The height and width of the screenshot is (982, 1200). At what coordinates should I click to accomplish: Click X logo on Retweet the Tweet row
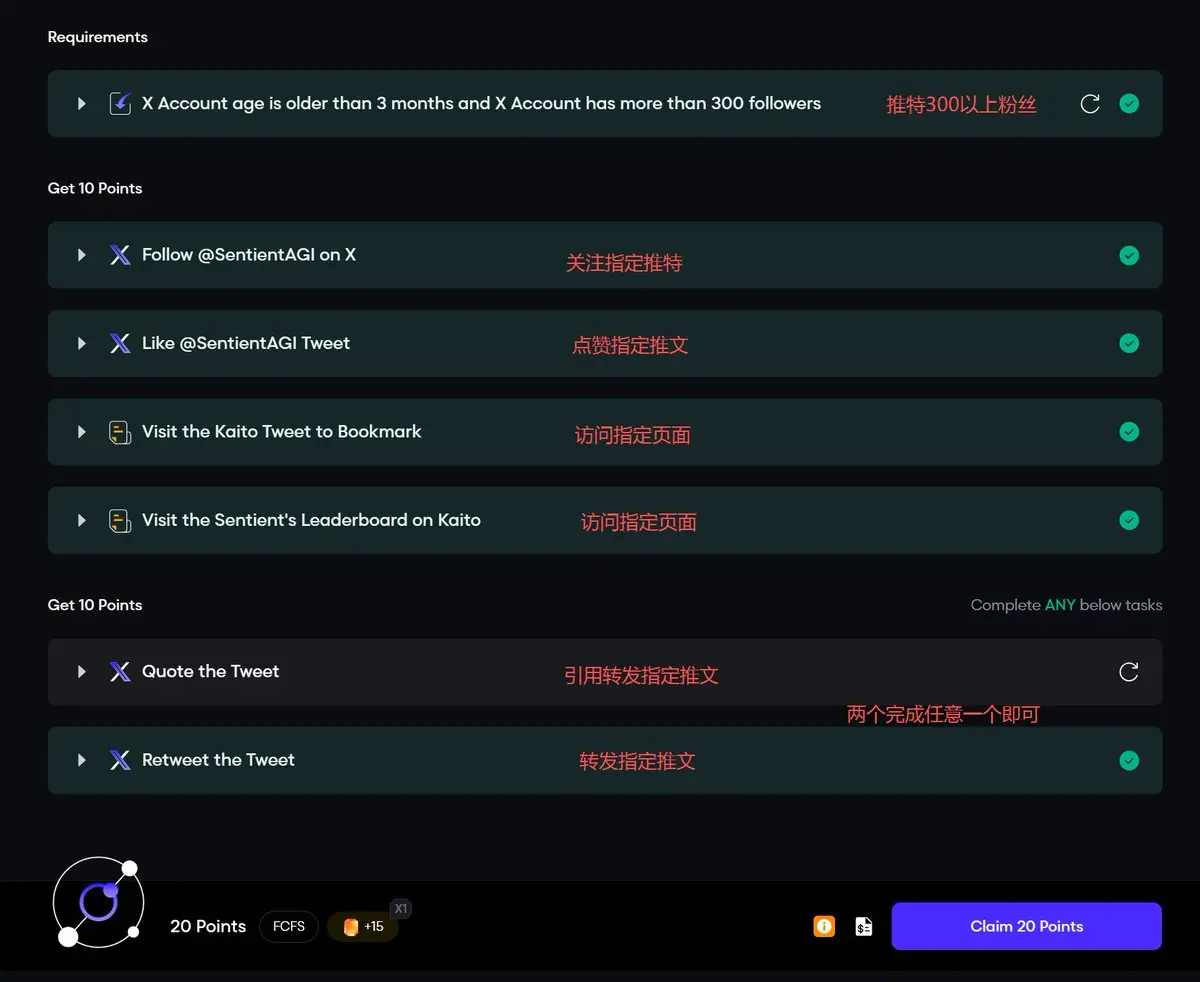[x=120, y=760]
